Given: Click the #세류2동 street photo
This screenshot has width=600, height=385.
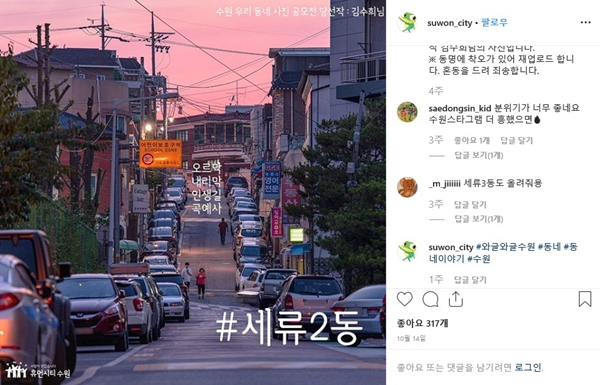Looking at the screenshot, I should point(193,192).
